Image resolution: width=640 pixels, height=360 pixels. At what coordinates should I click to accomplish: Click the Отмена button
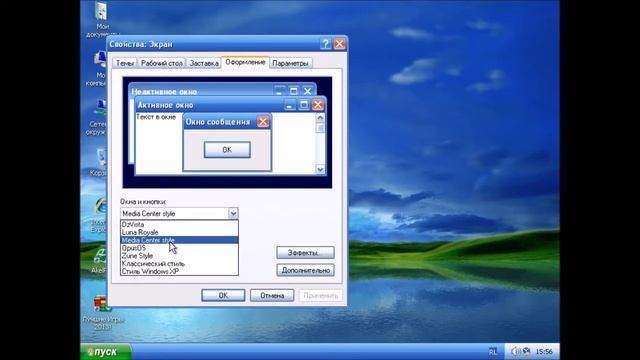[x=272, y=295]
